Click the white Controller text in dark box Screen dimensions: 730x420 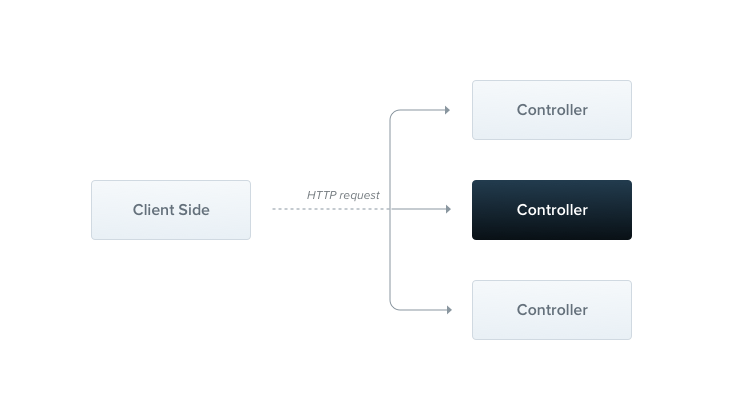[x=552, y=210]
